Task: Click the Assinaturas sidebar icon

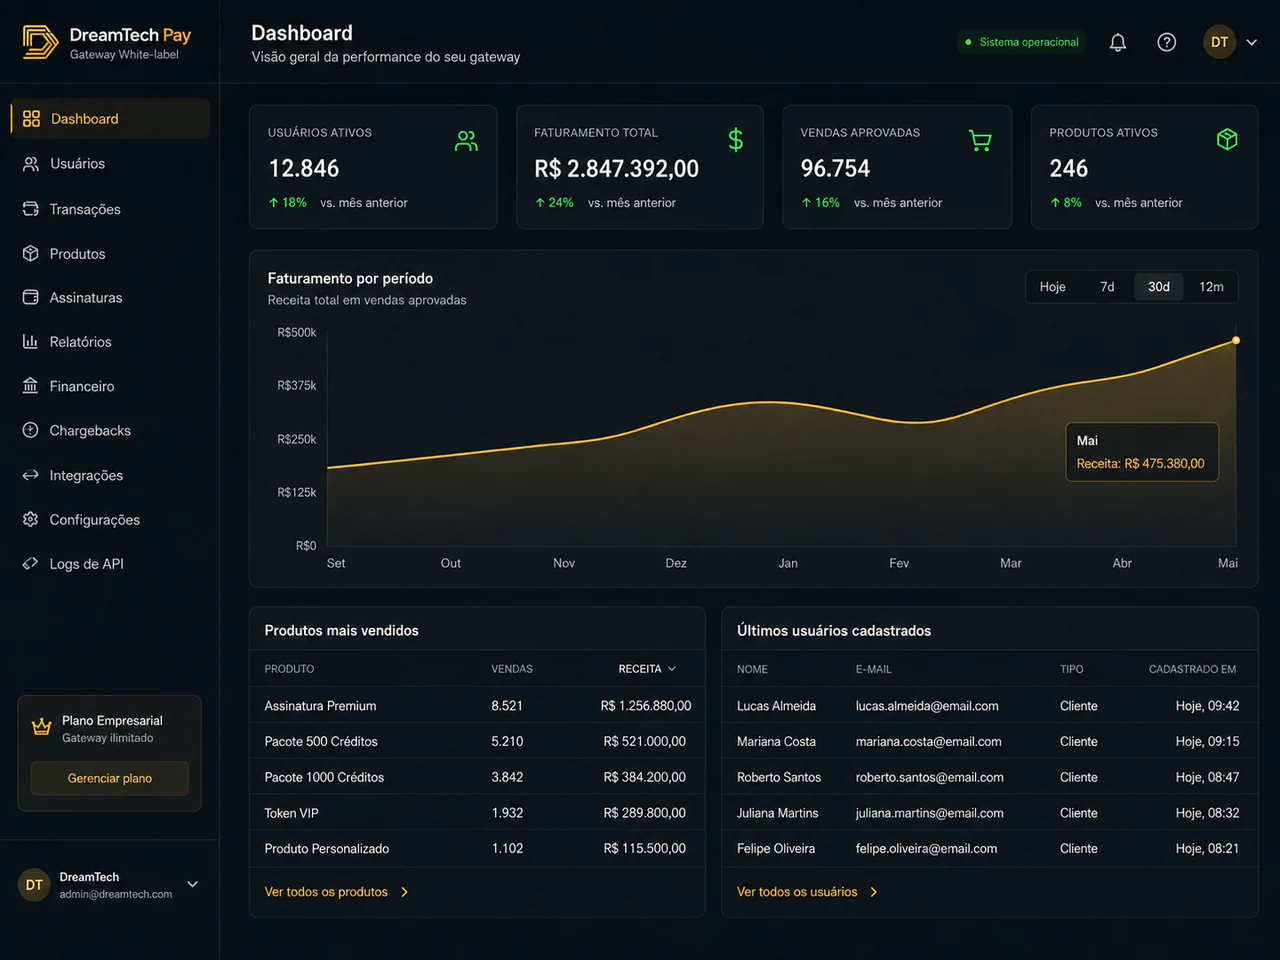Action: [x=31, y=297]
